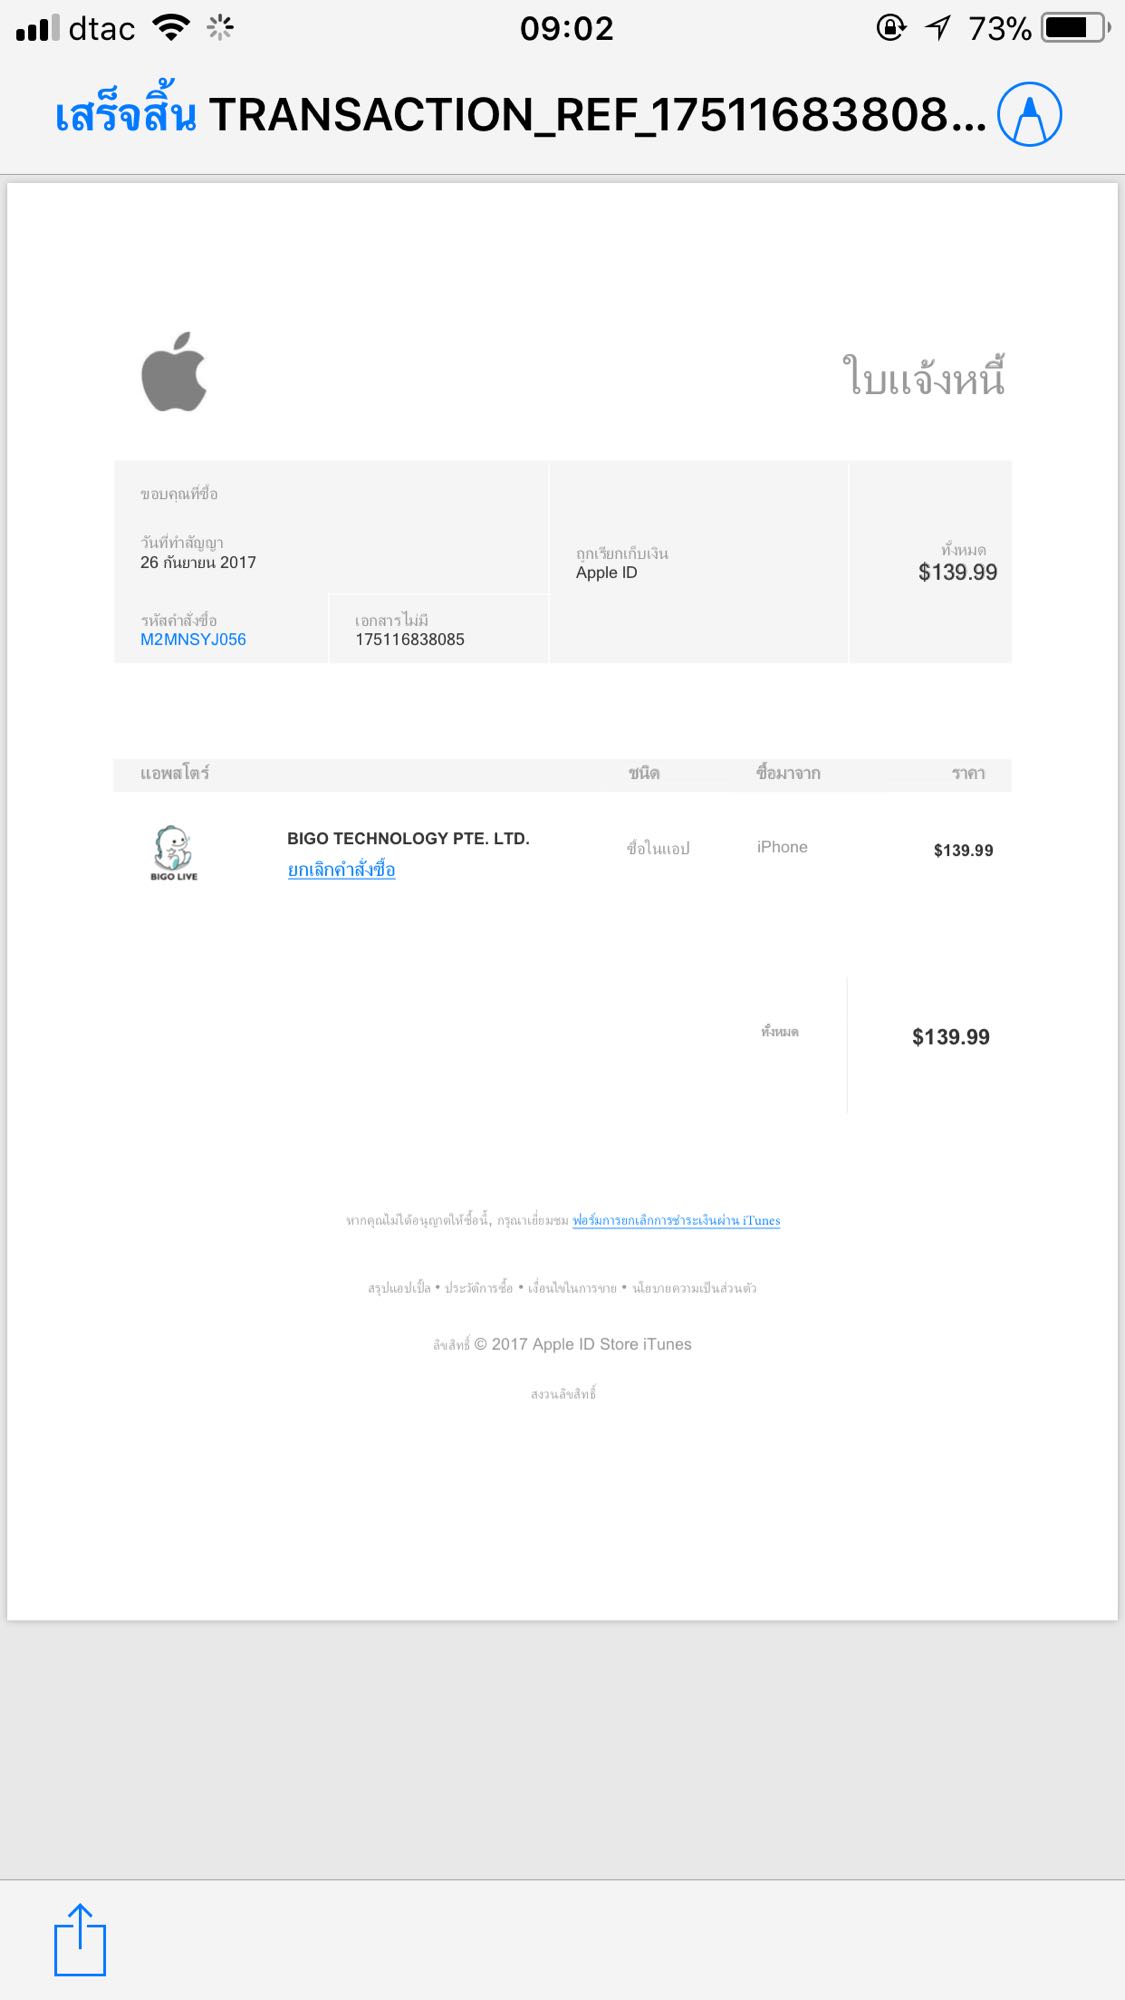This screenshot has width=1125, height=2000.
Task: Open order code M2MNSYJ056 link
Action: tap(193, 639)
